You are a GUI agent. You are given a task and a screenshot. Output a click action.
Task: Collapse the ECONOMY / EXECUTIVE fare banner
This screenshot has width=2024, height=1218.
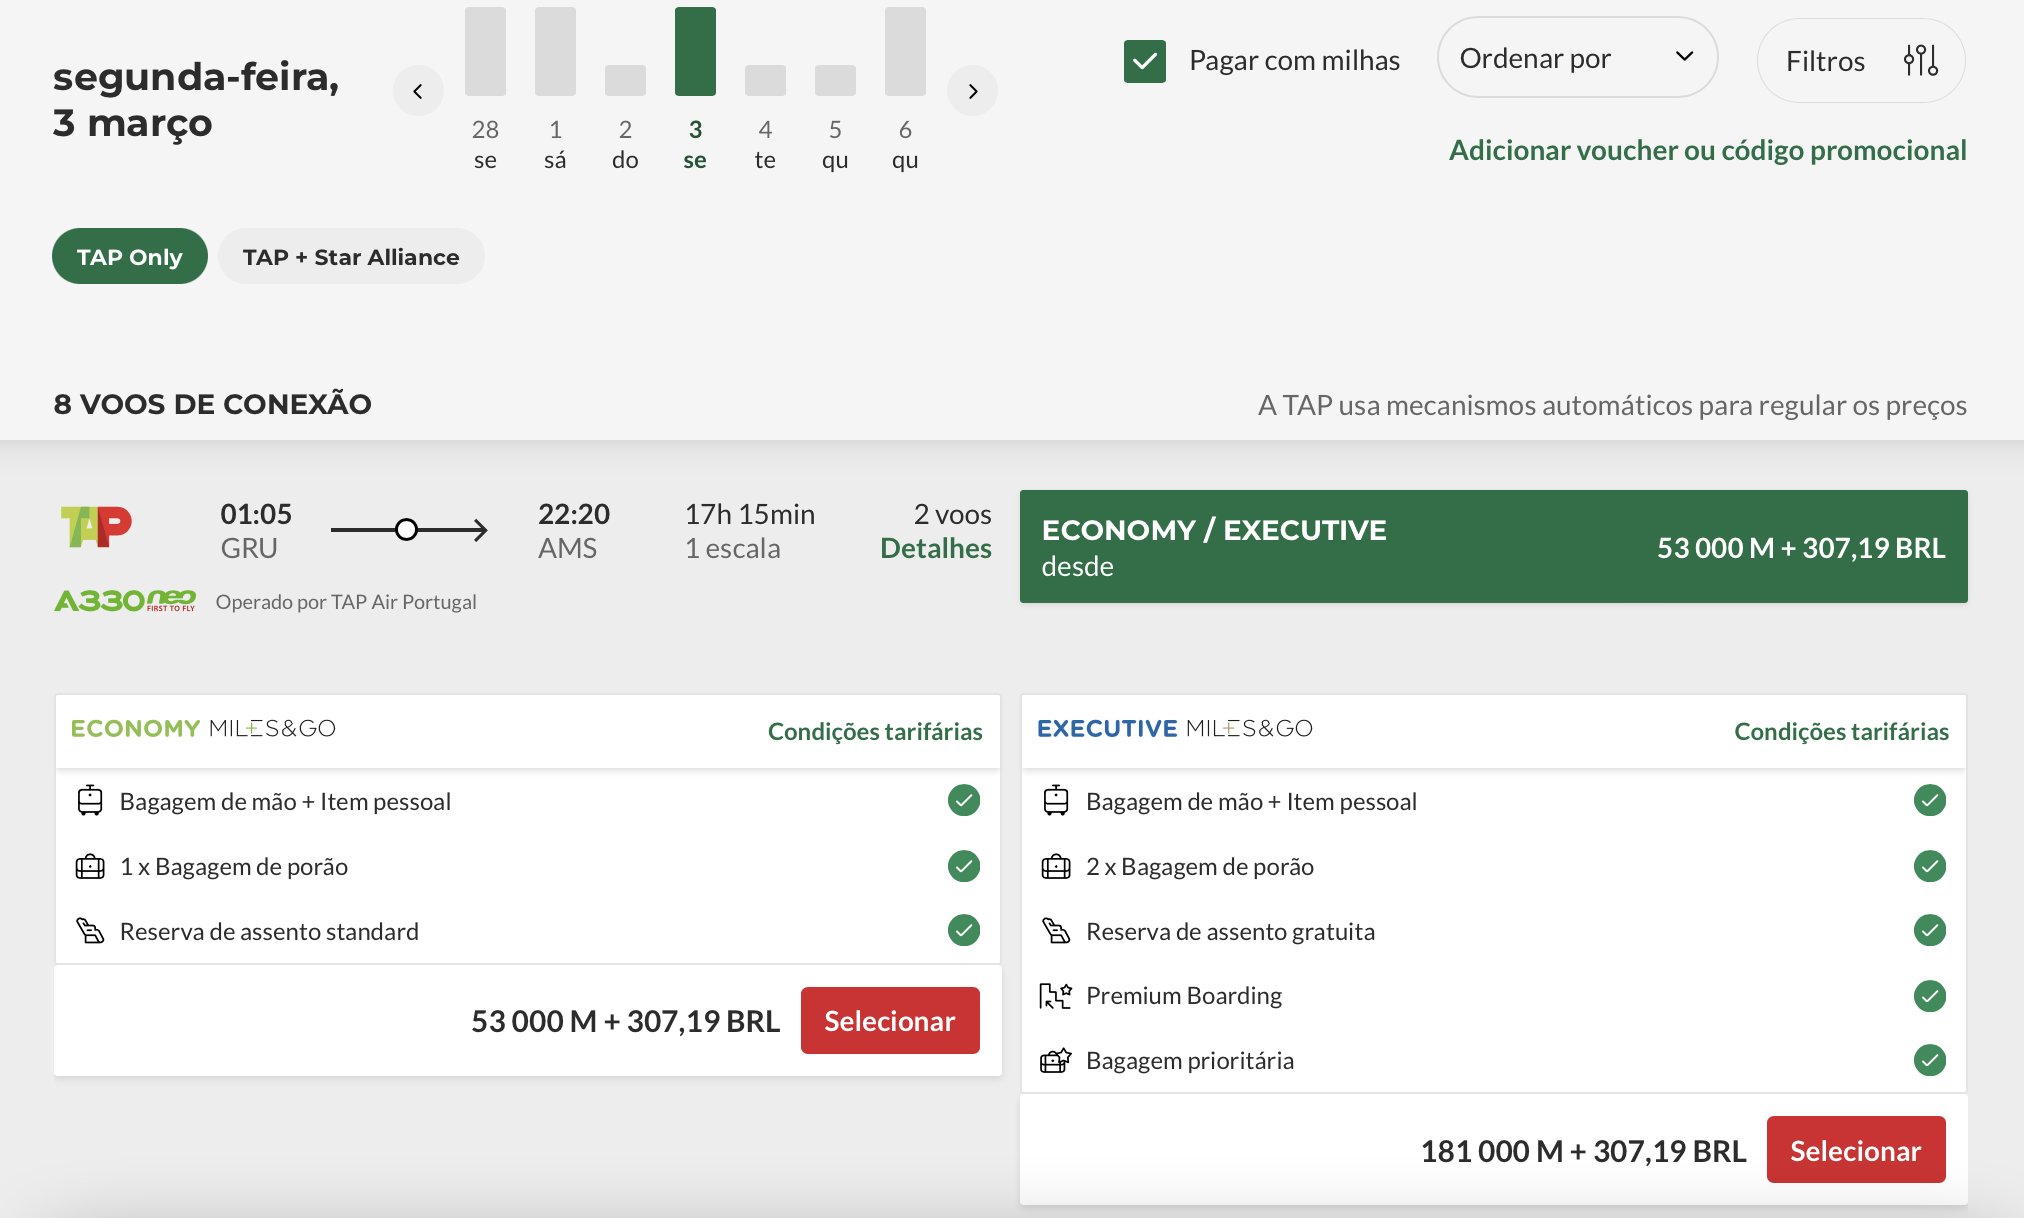1494,546
